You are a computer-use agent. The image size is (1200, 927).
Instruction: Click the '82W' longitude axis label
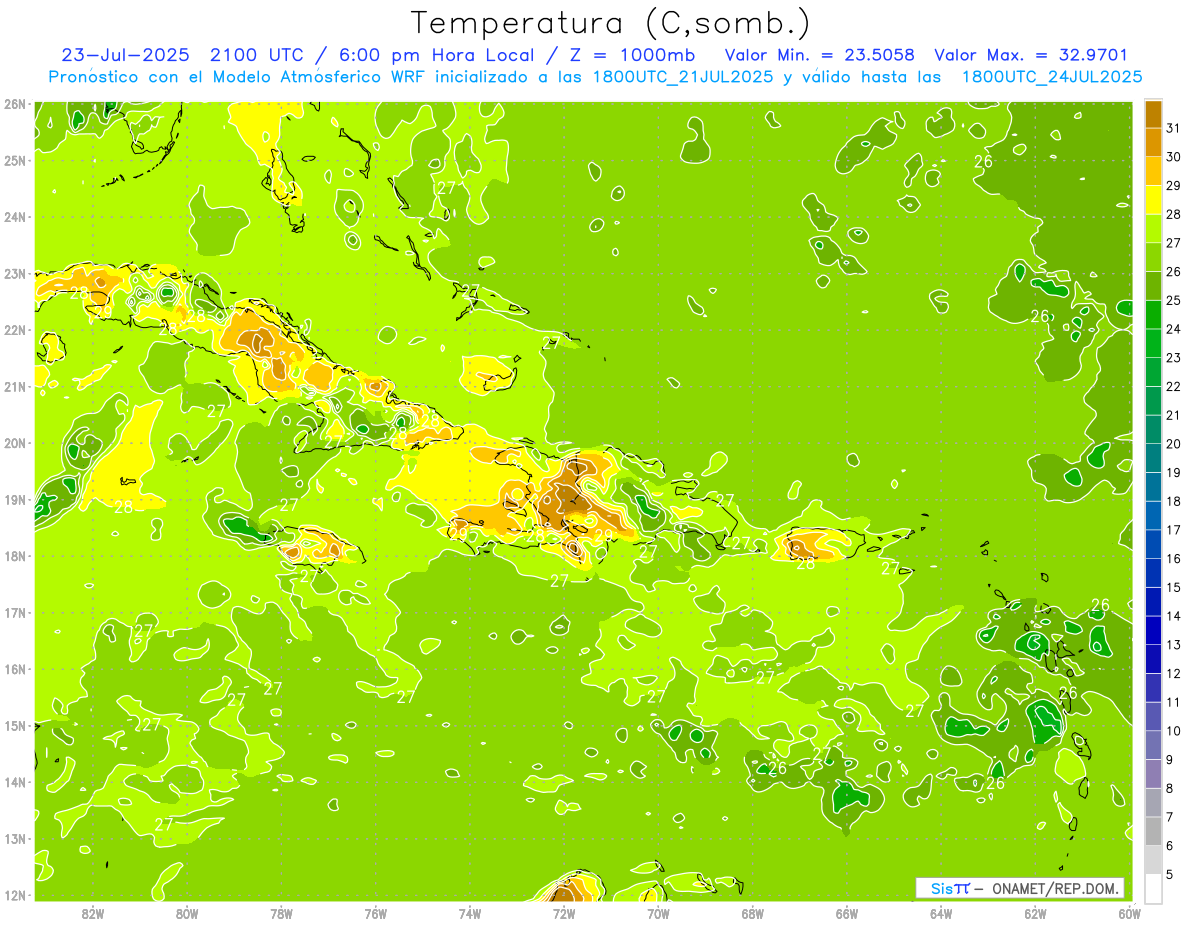click(93, 913)
